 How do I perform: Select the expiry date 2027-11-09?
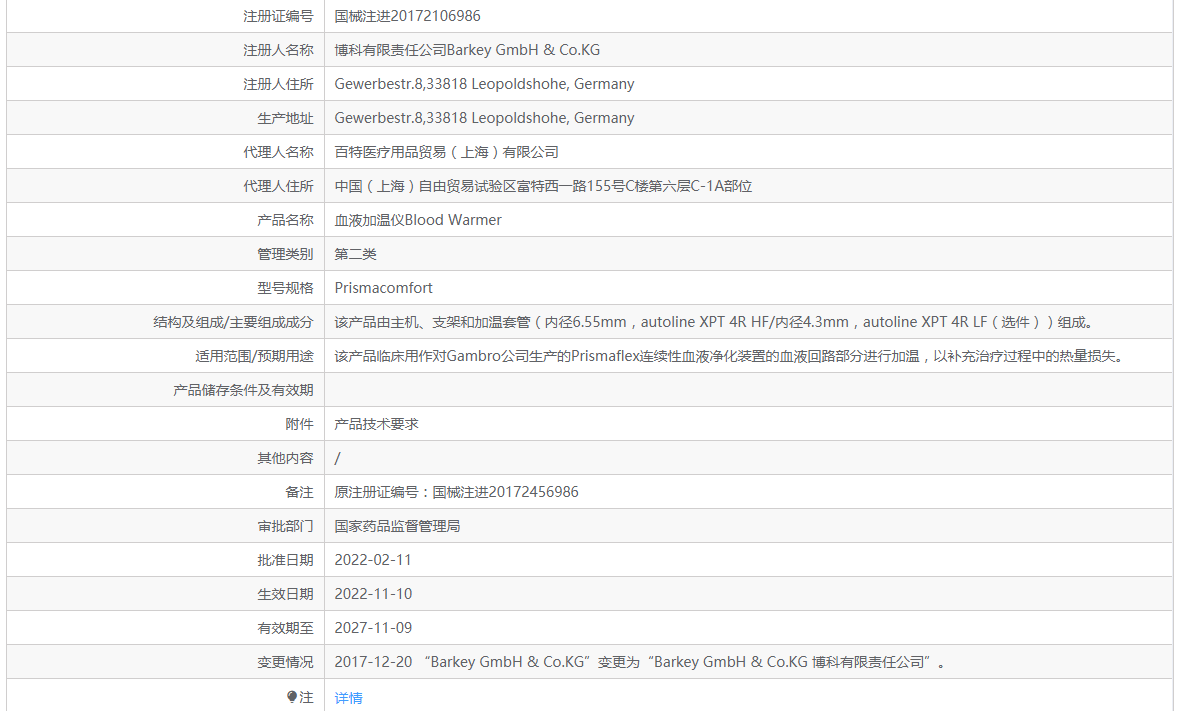[373, 627]
